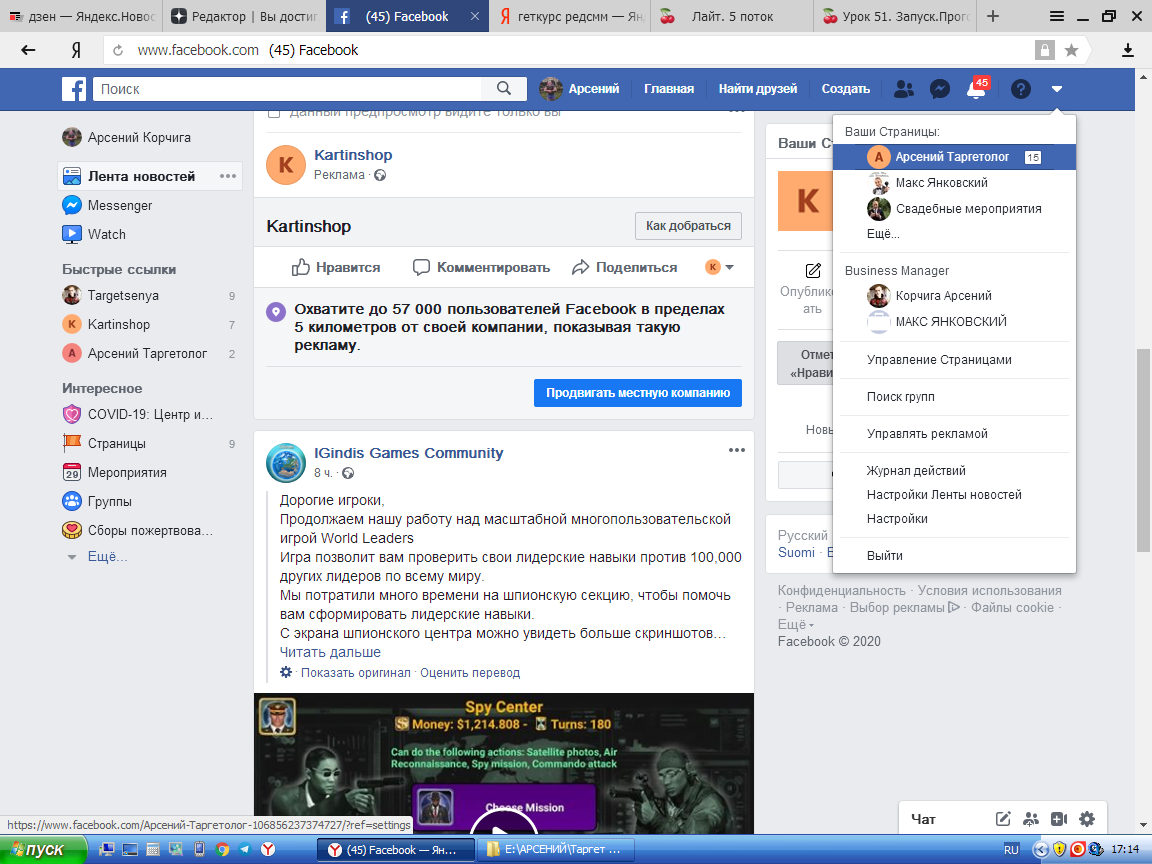This screenshot has height=864, width=1152.
Task: Expand Ещё in the left sidebar
Action: point(107,557)
